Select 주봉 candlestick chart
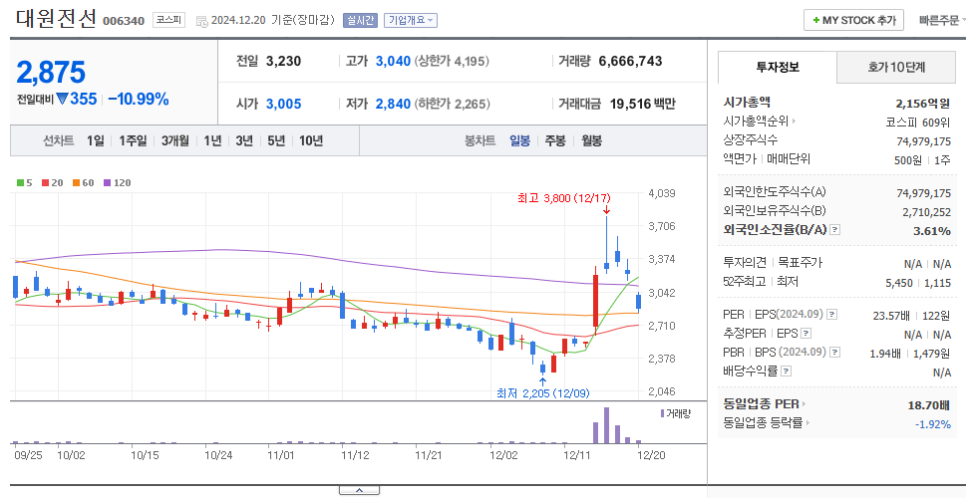Screen dimensions: 966x498 coord(554,141)
